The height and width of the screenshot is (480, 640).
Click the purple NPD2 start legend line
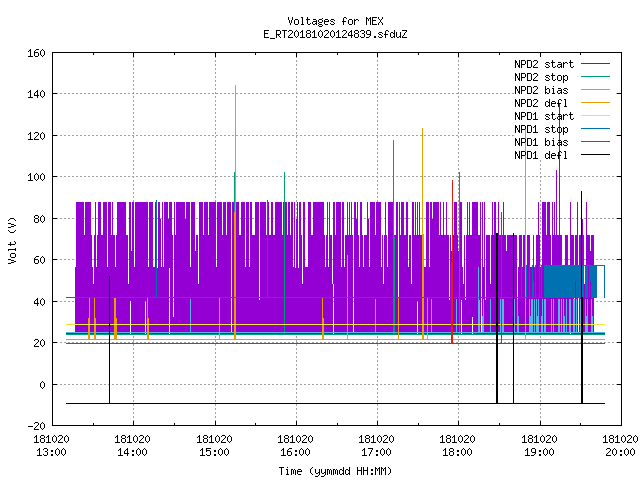595,64
